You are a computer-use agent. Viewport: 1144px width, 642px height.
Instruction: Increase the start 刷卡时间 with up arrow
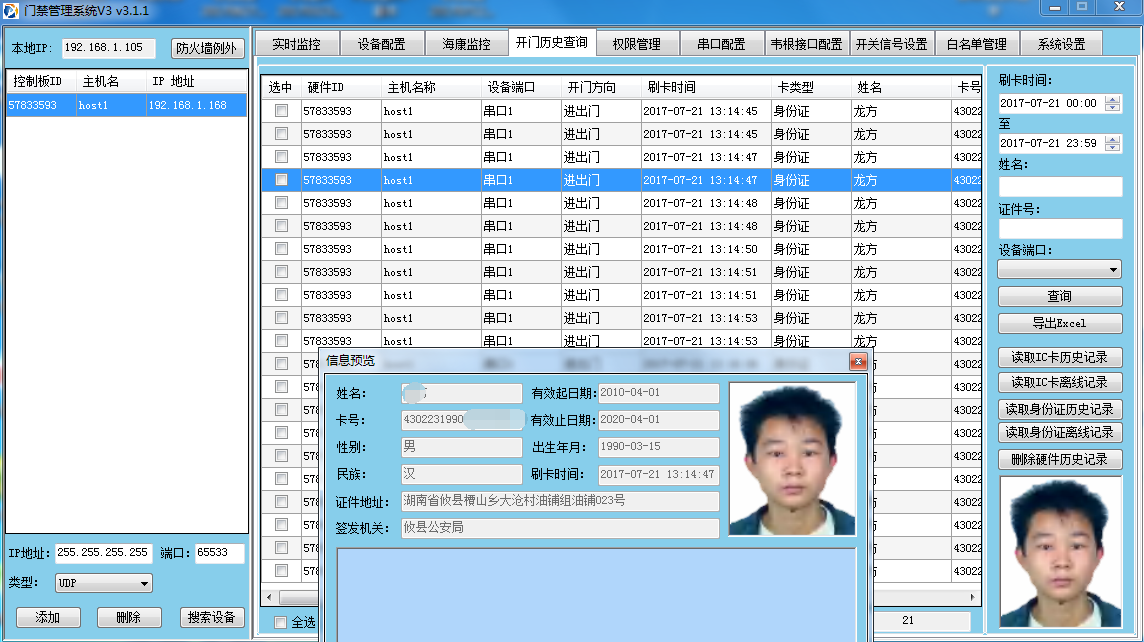coord(1113,98)
